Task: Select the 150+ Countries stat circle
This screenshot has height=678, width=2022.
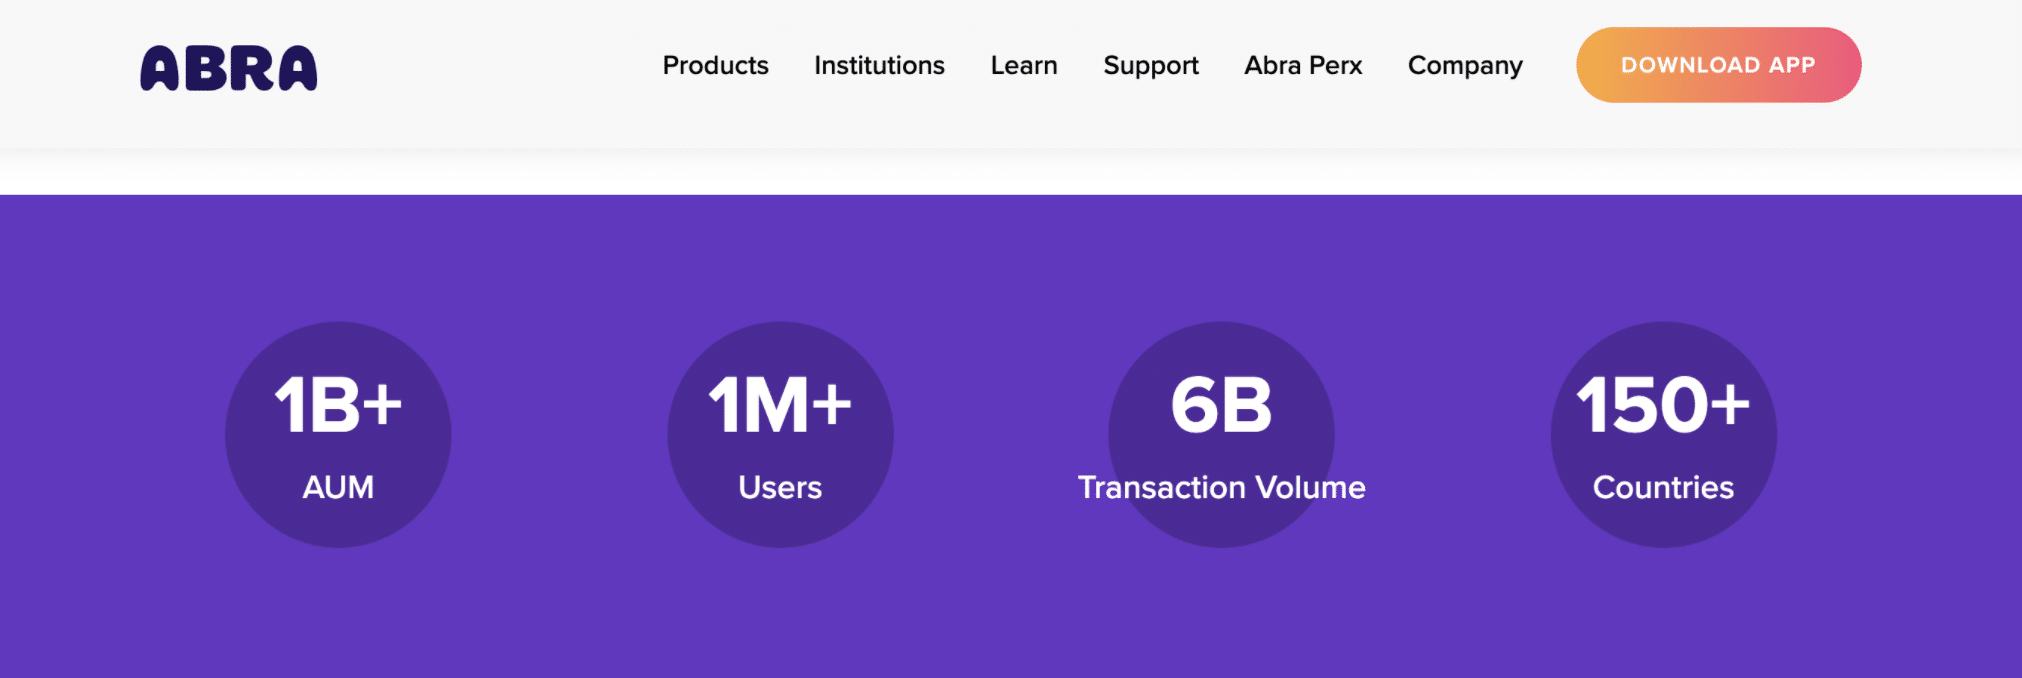Action: click(x=1663, y=434)
